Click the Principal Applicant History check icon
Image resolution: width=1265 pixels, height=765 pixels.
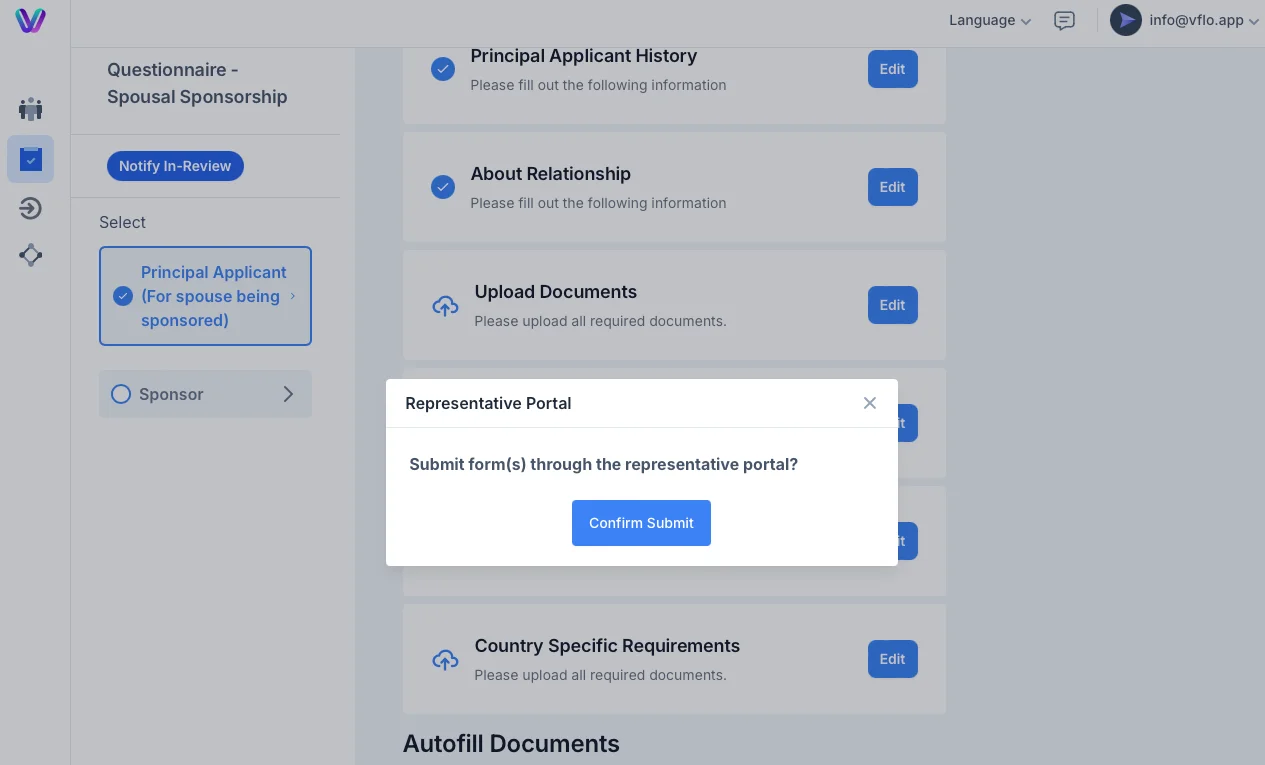coord(443,70)
